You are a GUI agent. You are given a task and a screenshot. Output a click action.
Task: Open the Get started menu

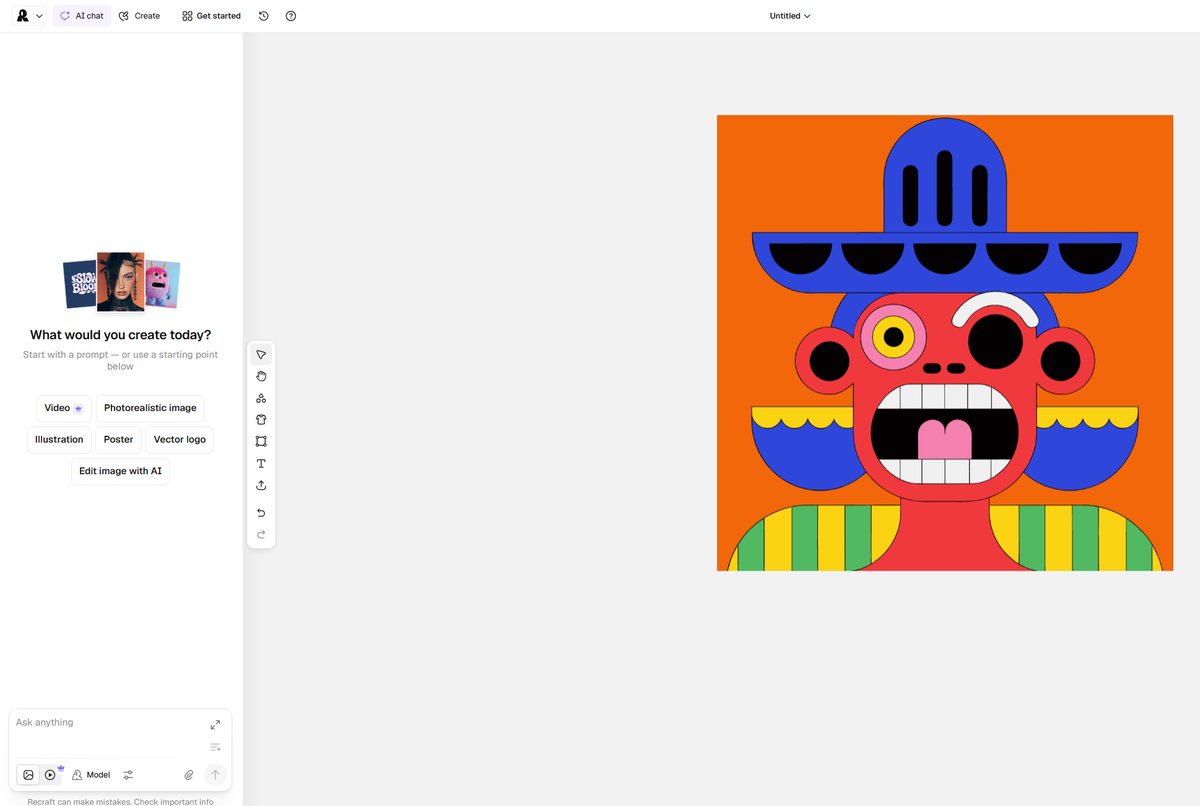click(211, 16)
